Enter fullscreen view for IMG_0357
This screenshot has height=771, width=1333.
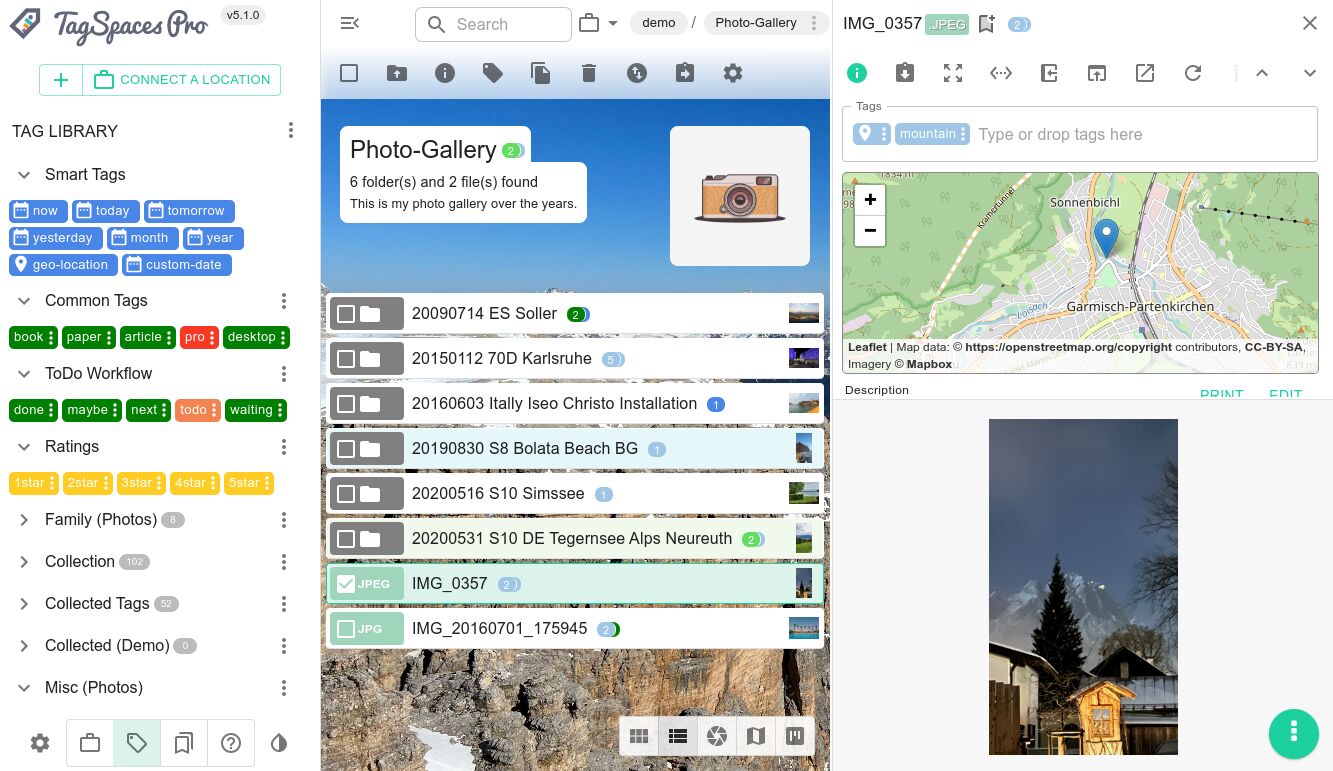point(953,73)
